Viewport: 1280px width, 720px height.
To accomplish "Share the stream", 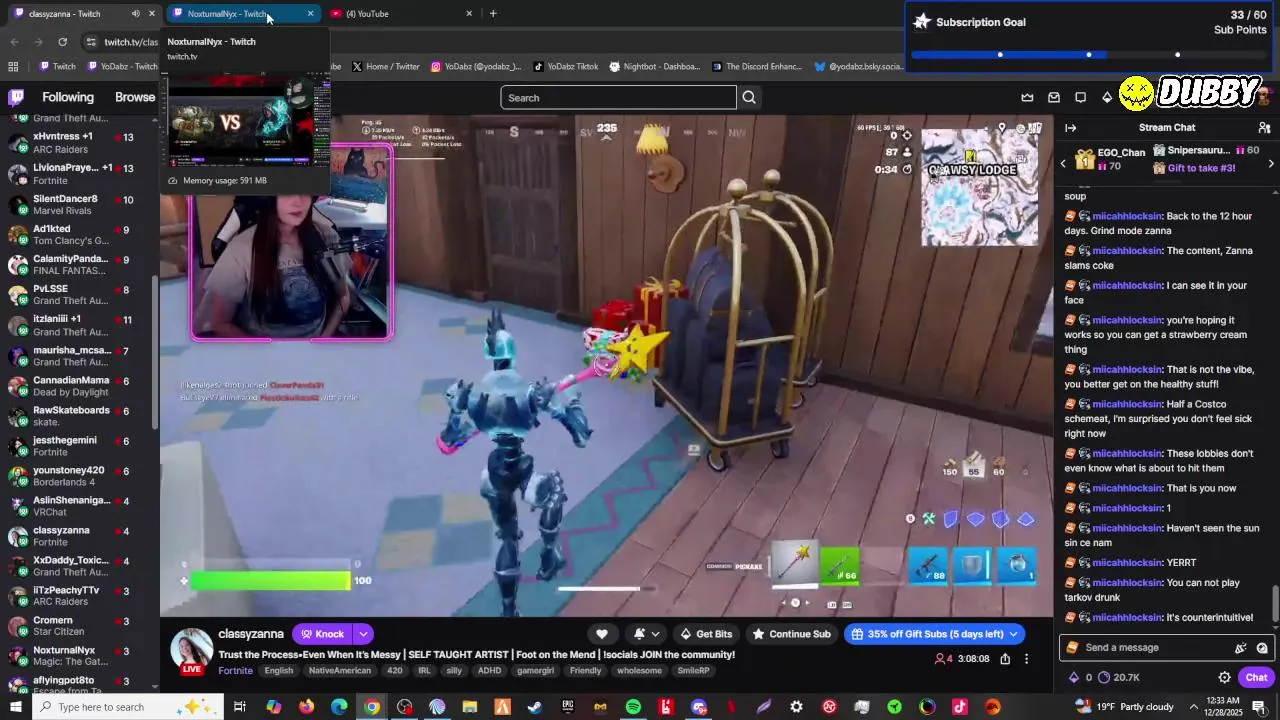I will click(x=1005, y=659).
